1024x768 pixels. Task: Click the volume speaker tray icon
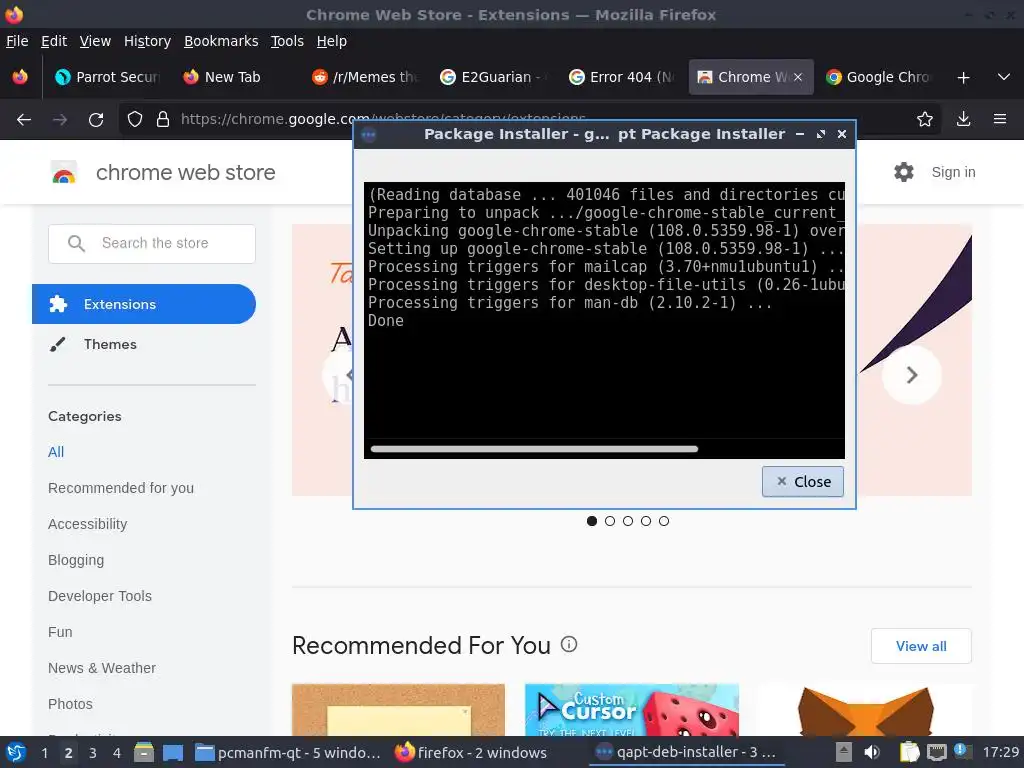pyautogui.click(x=872, y=752)
